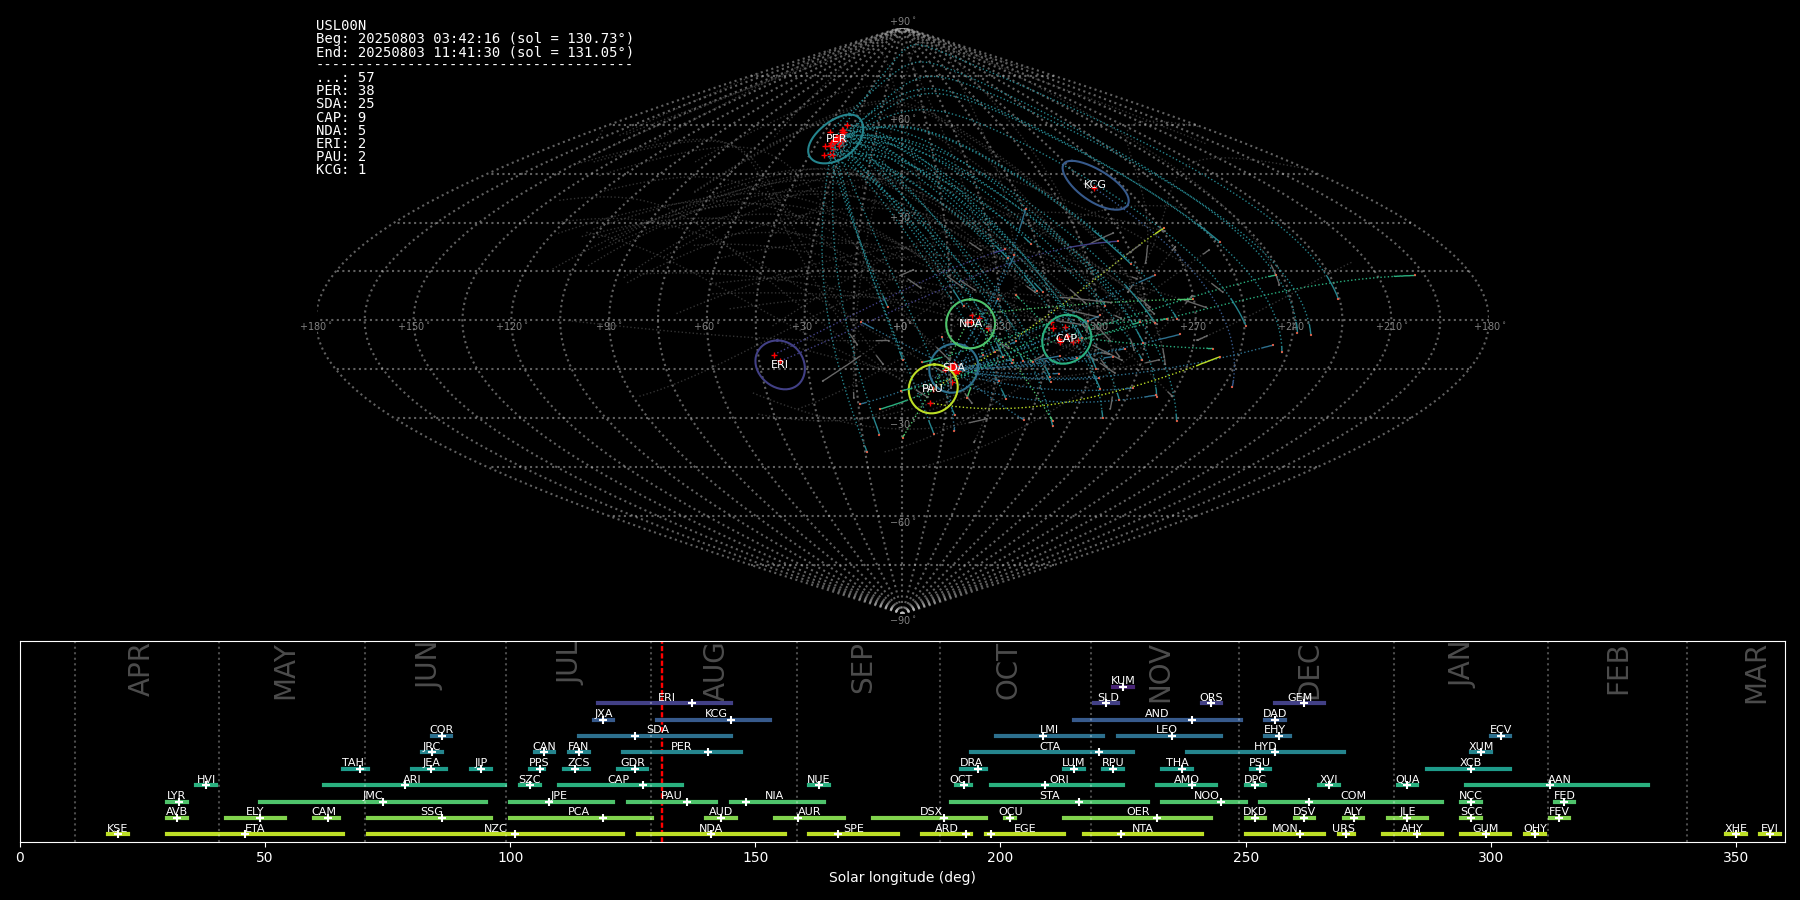
Task: Click the 'PAU: 2' legend entry
Action: click(341, 157)
